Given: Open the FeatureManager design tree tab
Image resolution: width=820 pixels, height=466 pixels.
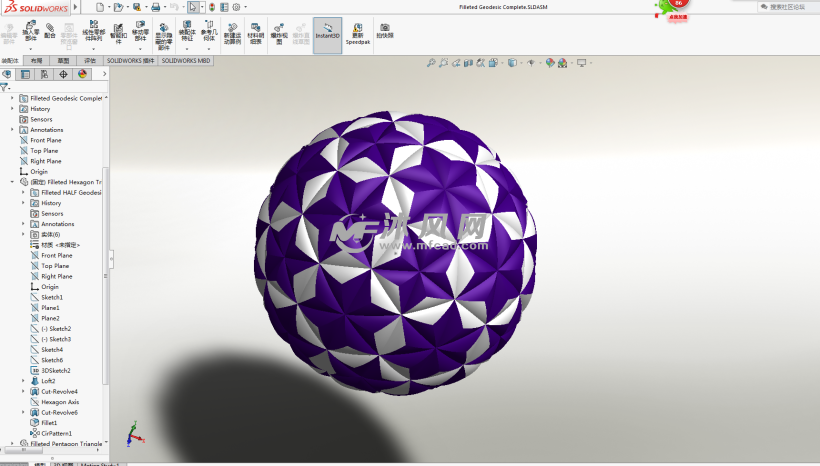Looking at the screenshot, I should 7,74.
